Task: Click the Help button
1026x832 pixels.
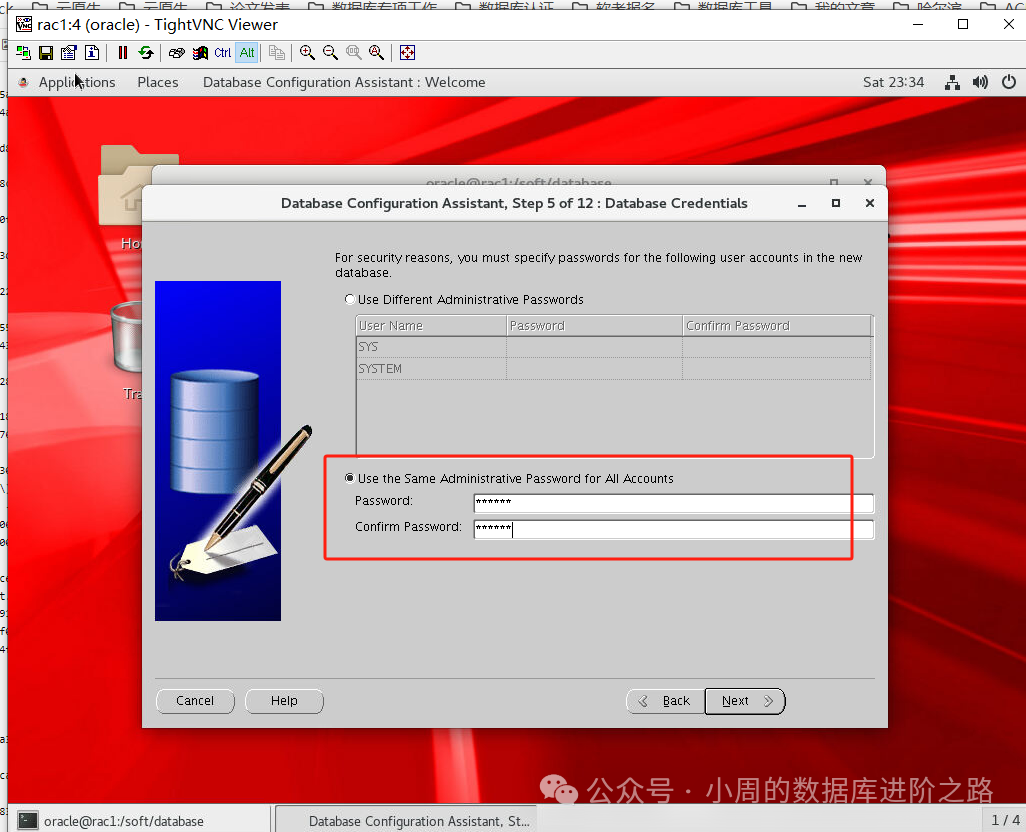Action: click(x=284, y=701)
